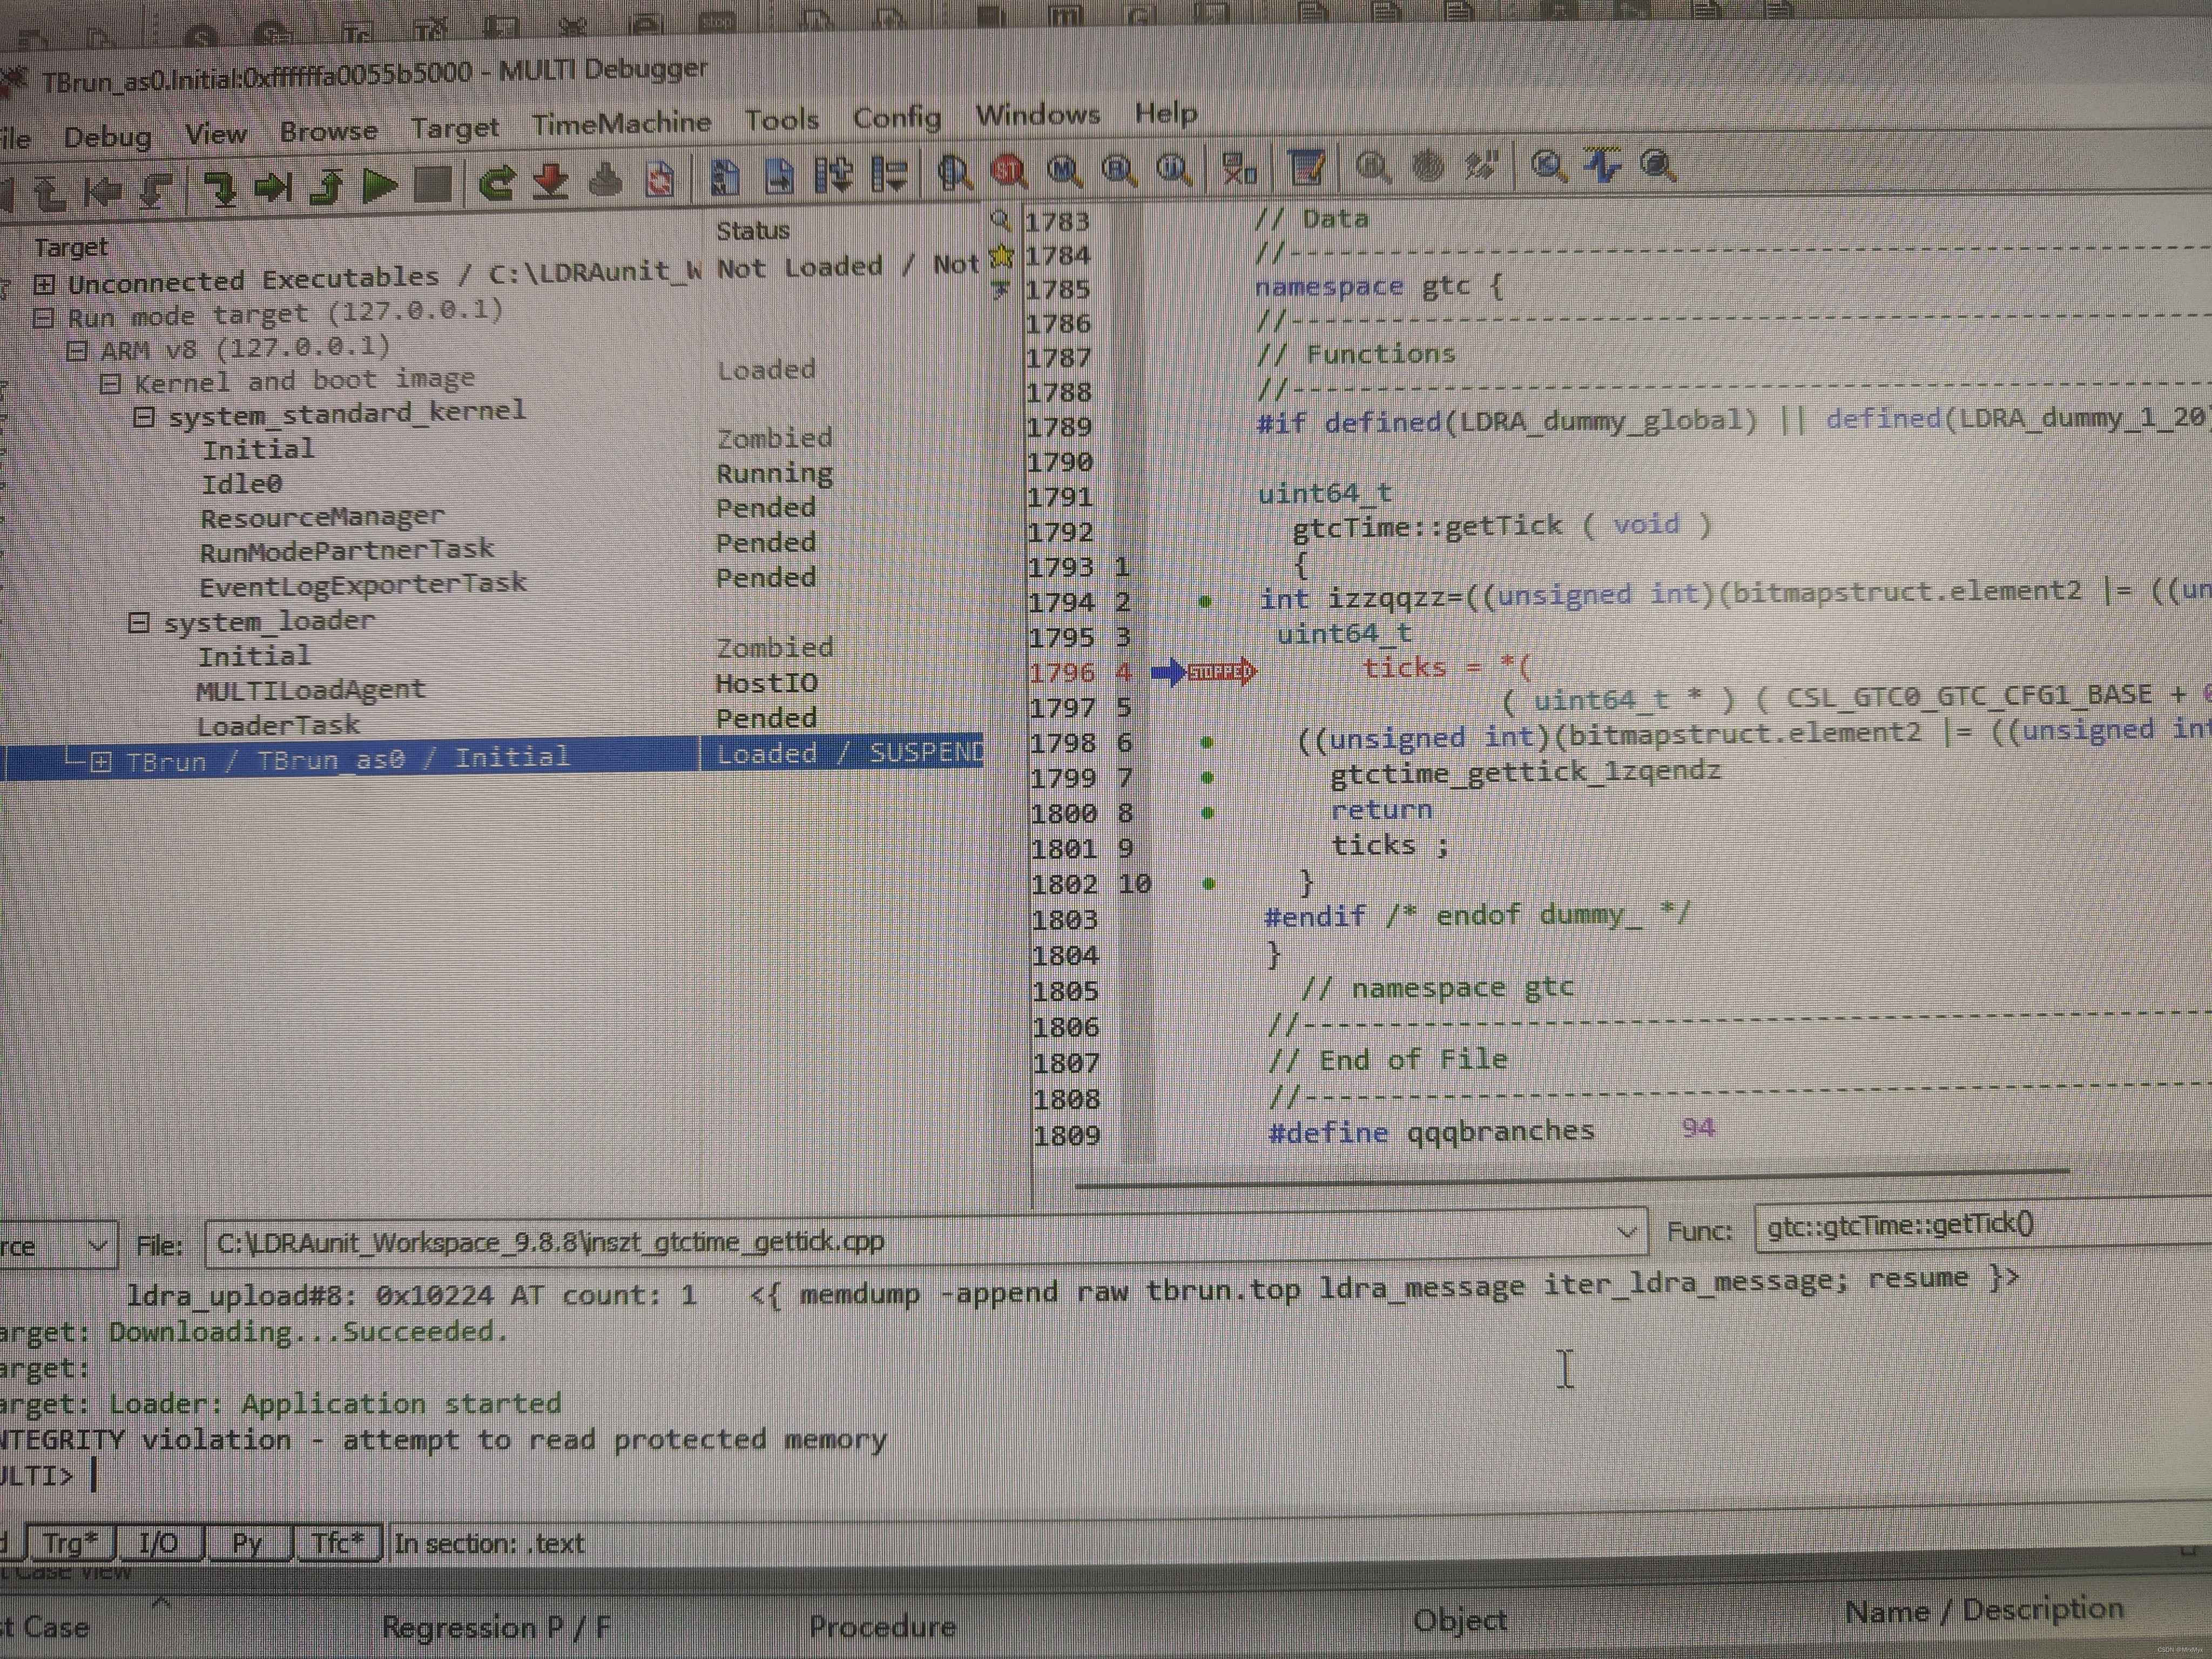2212x1659 pixels.
Task: Expand the Unconnected Executables tree node
Action: coord(43,285)
